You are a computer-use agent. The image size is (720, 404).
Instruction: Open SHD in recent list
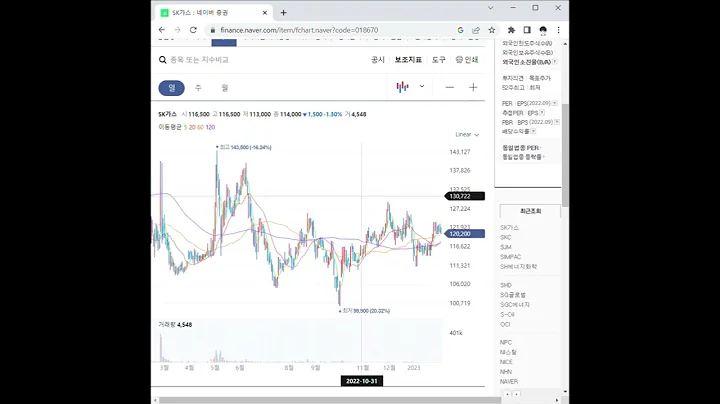coord(506,286)
